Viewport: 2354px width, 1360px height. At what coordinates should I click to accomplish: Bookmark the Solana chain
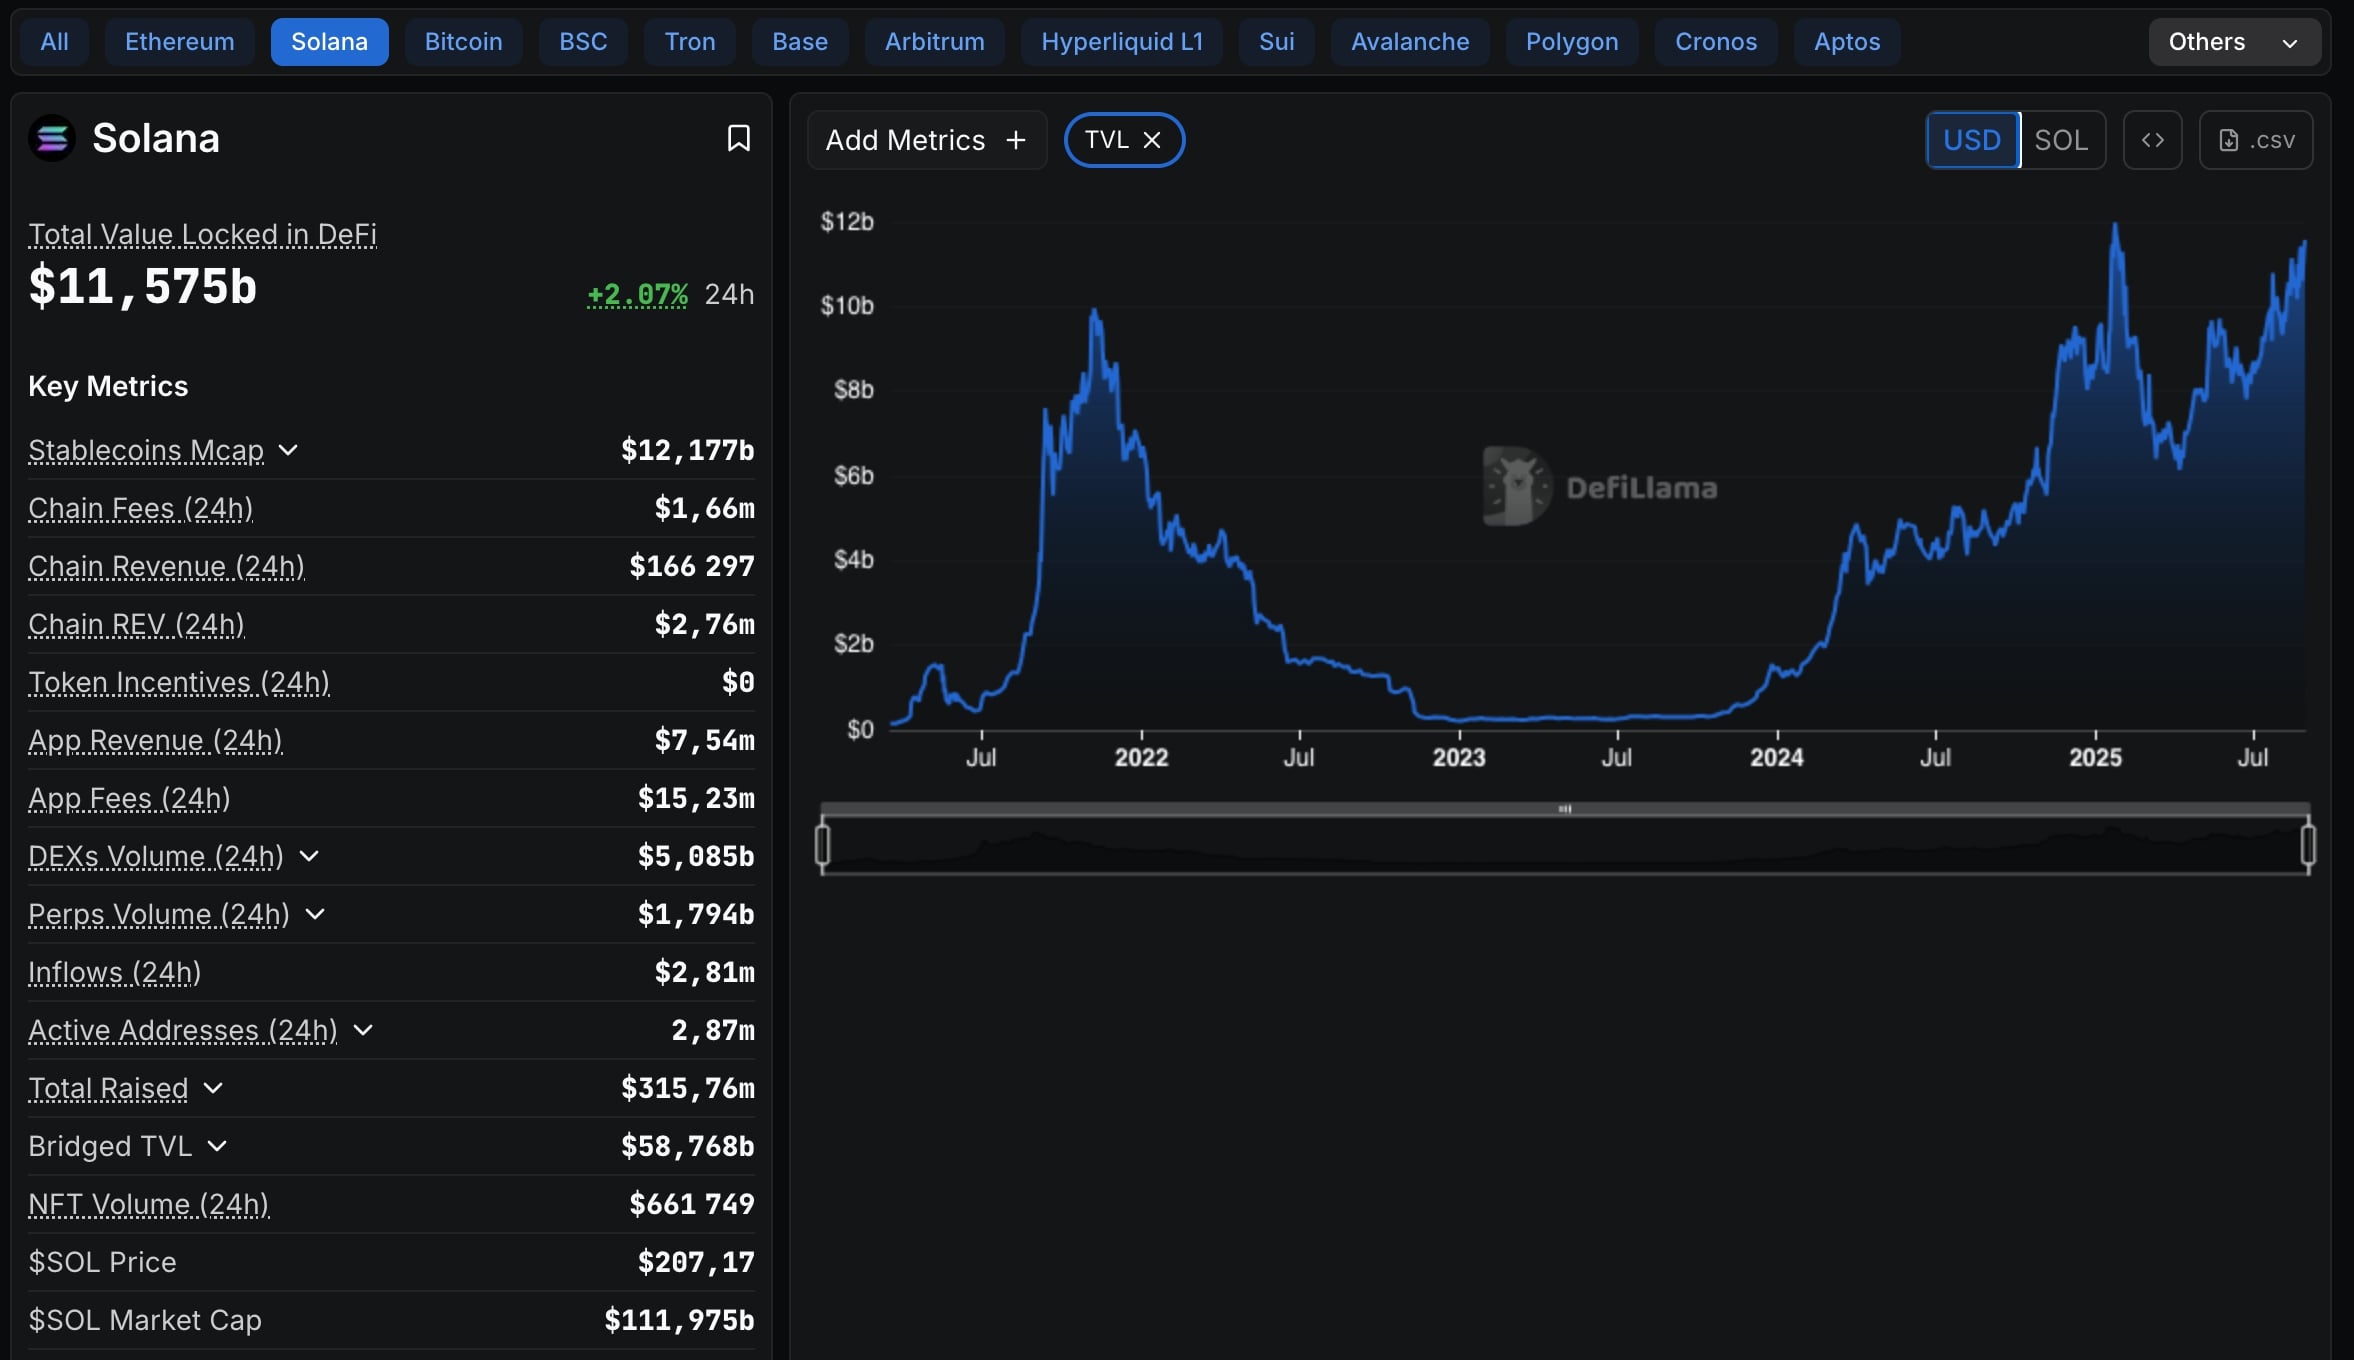click(x=738, y=138)
